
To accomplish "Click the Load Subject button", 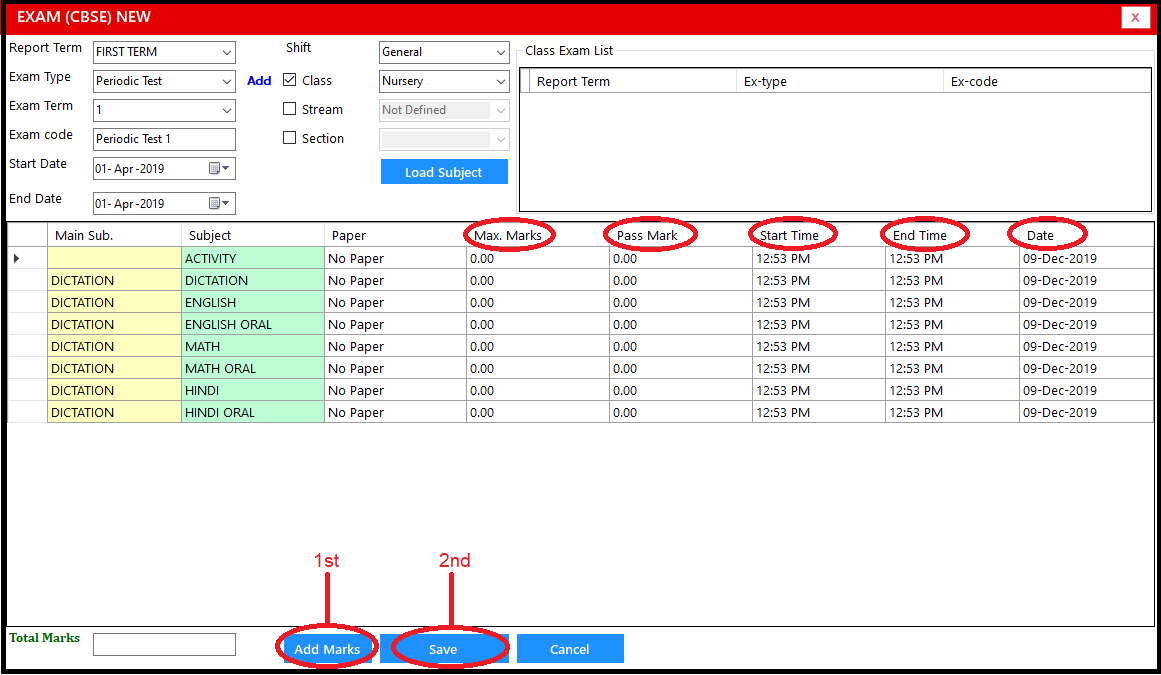I will click(444, 172).
